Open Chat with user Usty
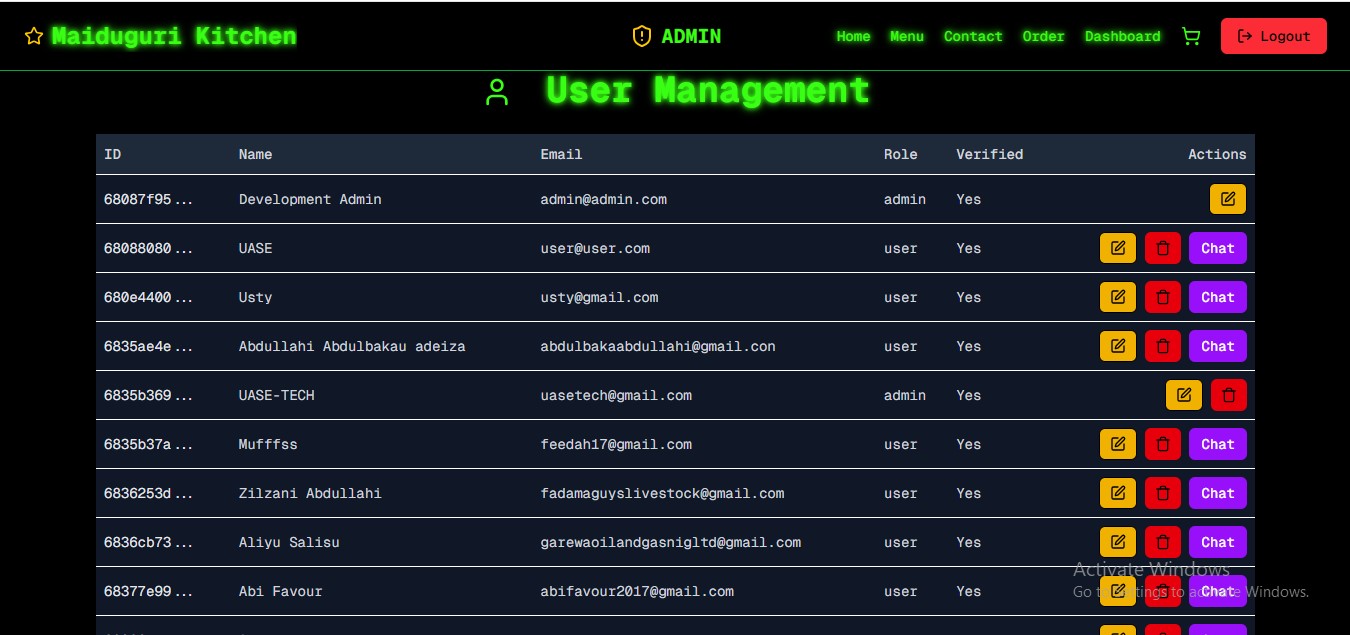The width and height of the screenshot is (1350, 635). tap(1217, 297)
